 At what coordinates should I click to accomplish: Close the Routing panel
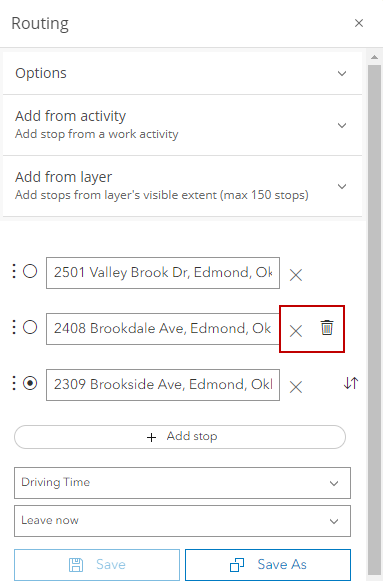click(x=359, y=23)
